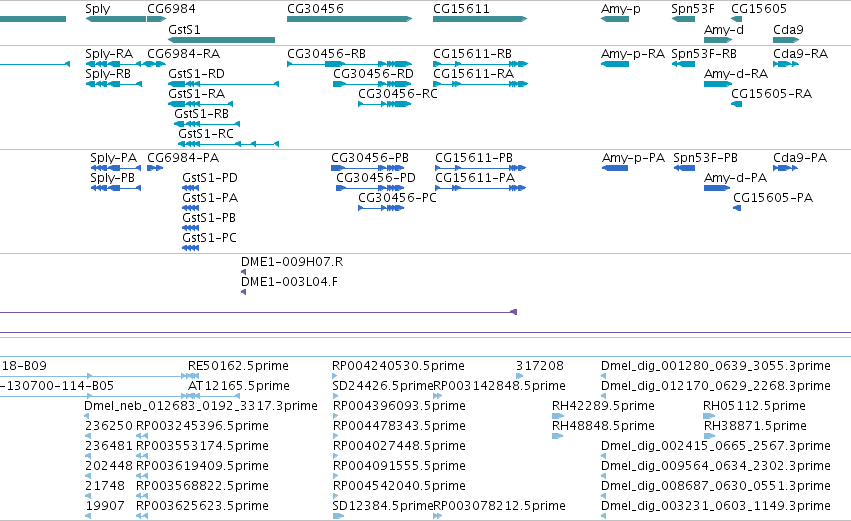Image resolution: width=851 pixels, height=521 pixels.
Task: Select the CG6984 gene label
Action: click(x=172, y=9)
